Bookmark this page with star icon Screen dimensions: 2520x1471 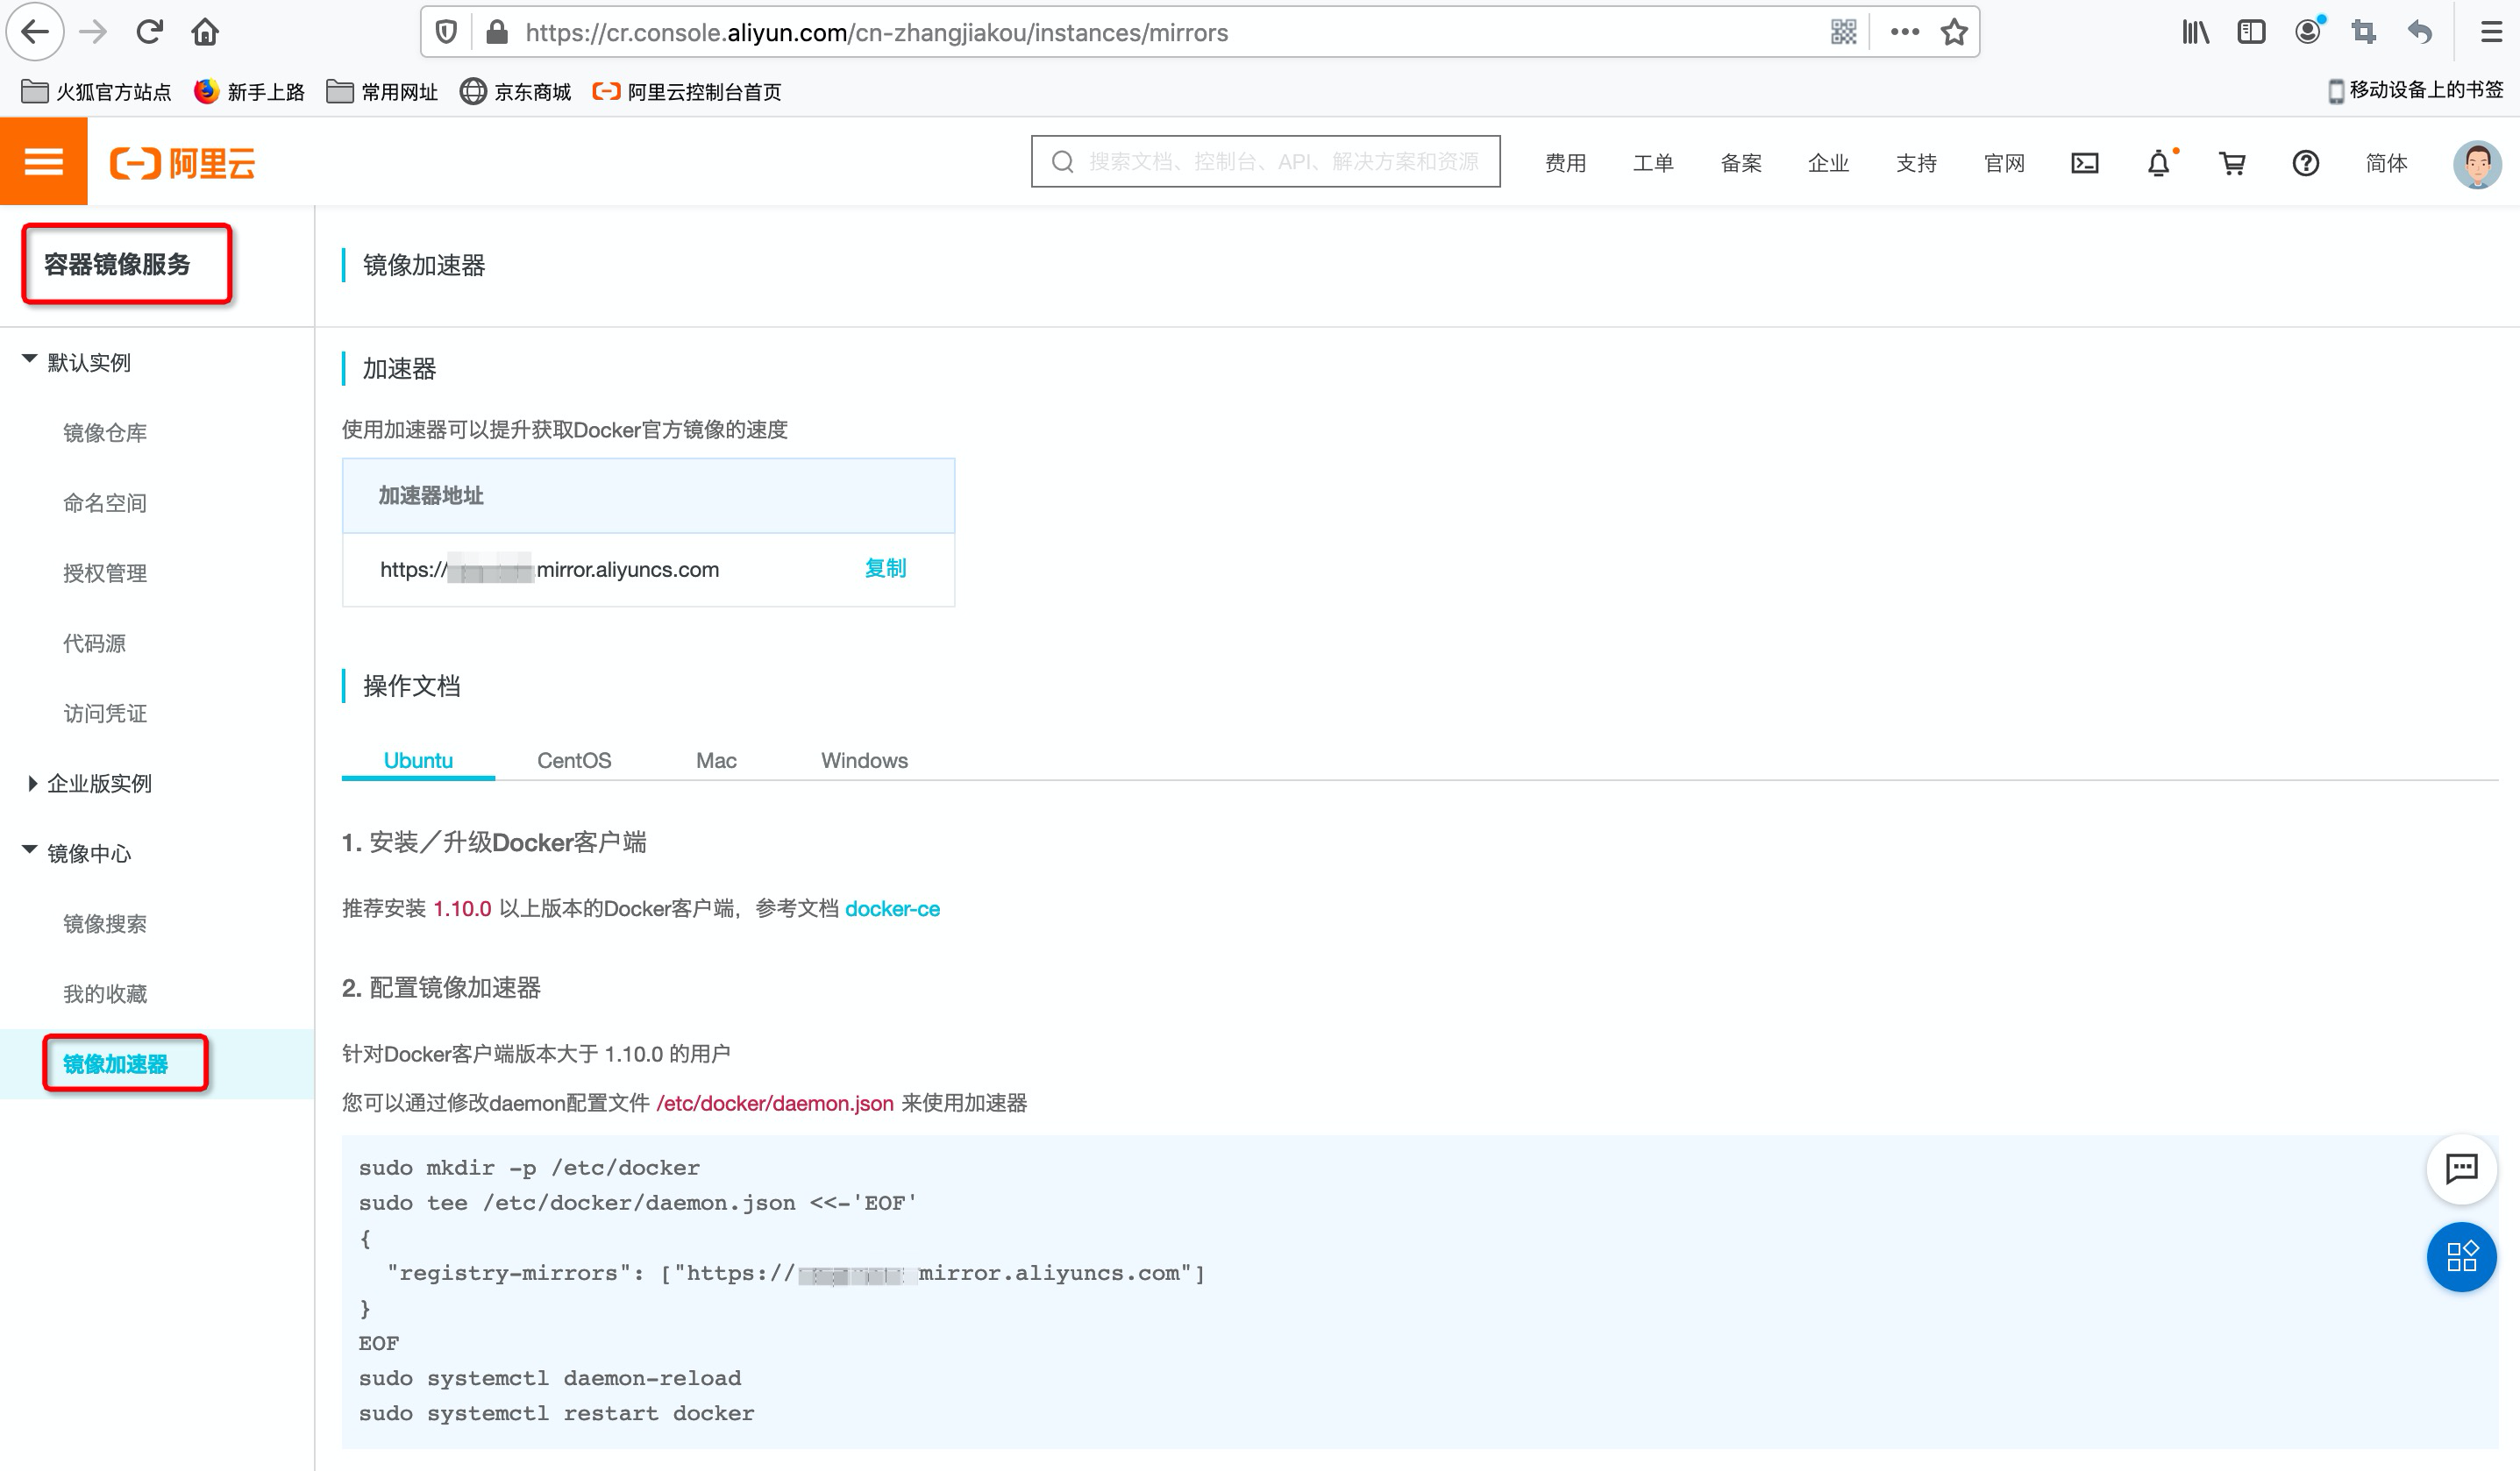coord(1954,32)
